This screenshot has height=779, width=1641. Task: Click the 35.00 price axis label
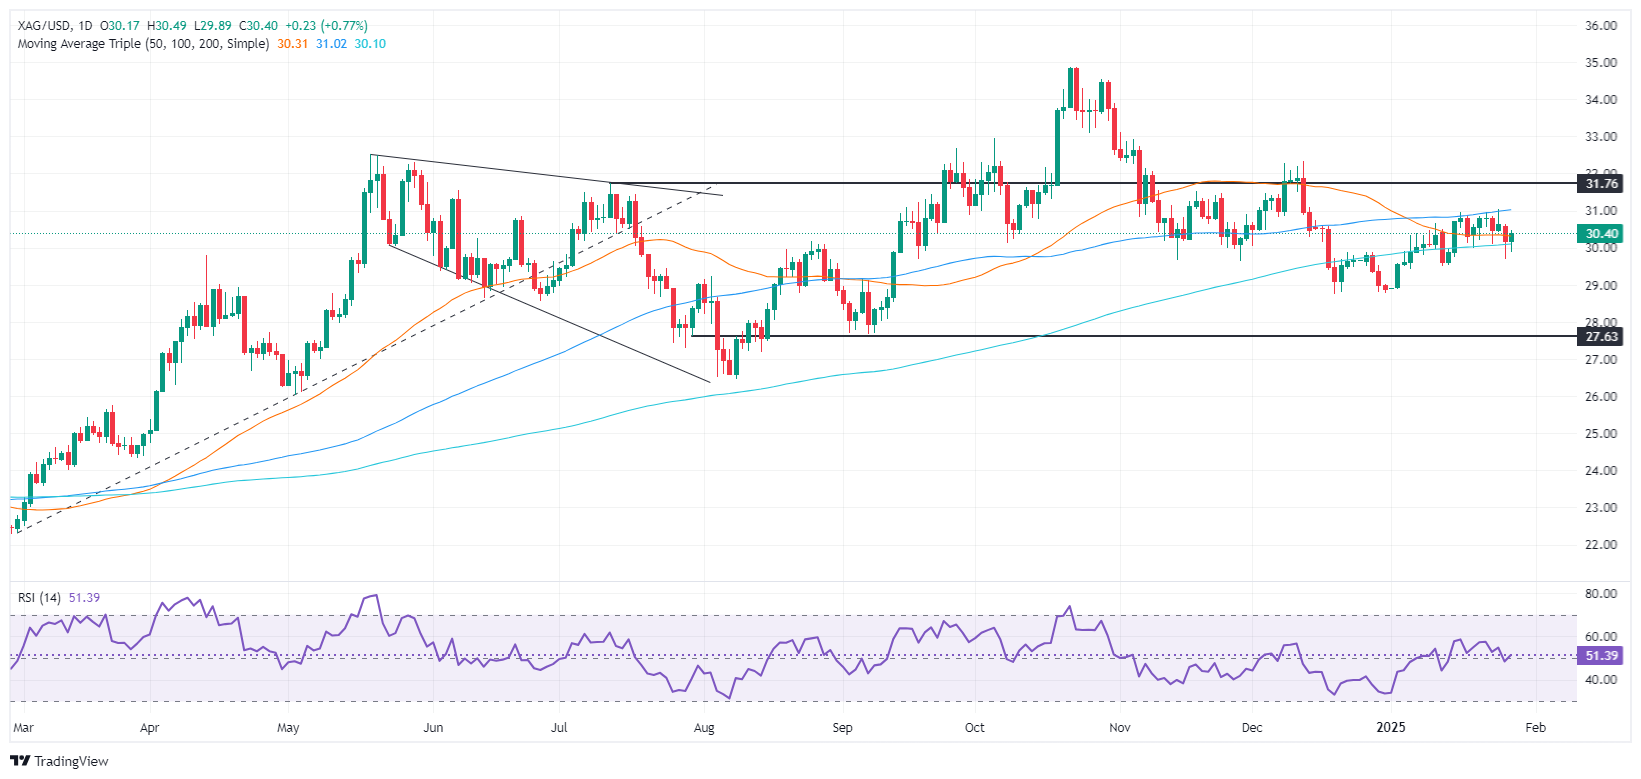tap(1601, 63)
